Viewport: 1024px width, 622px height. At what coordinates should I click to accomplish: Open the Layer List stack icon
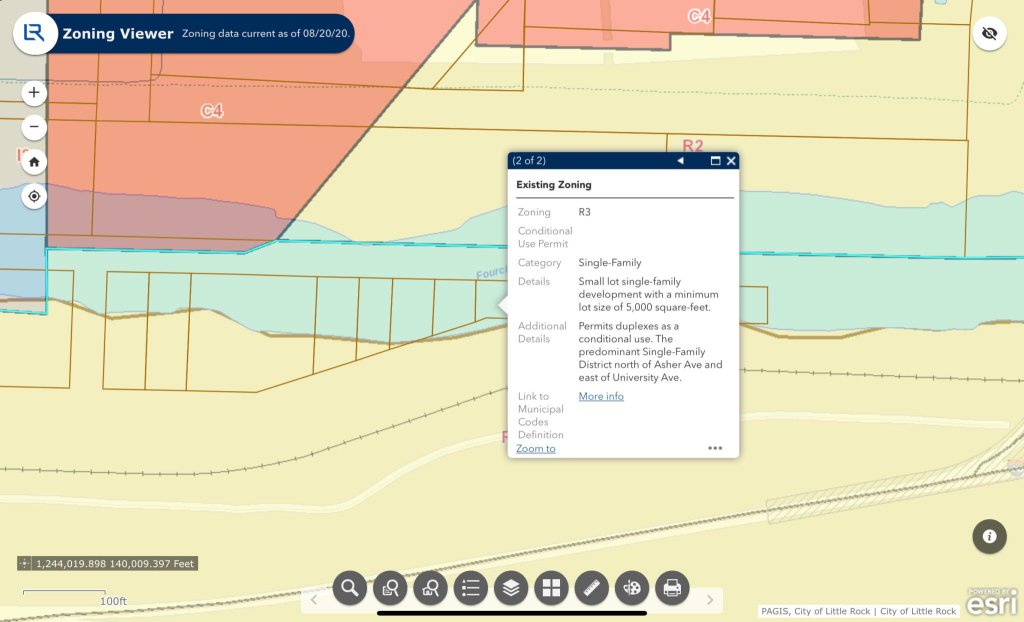click(x=510, y=588)
